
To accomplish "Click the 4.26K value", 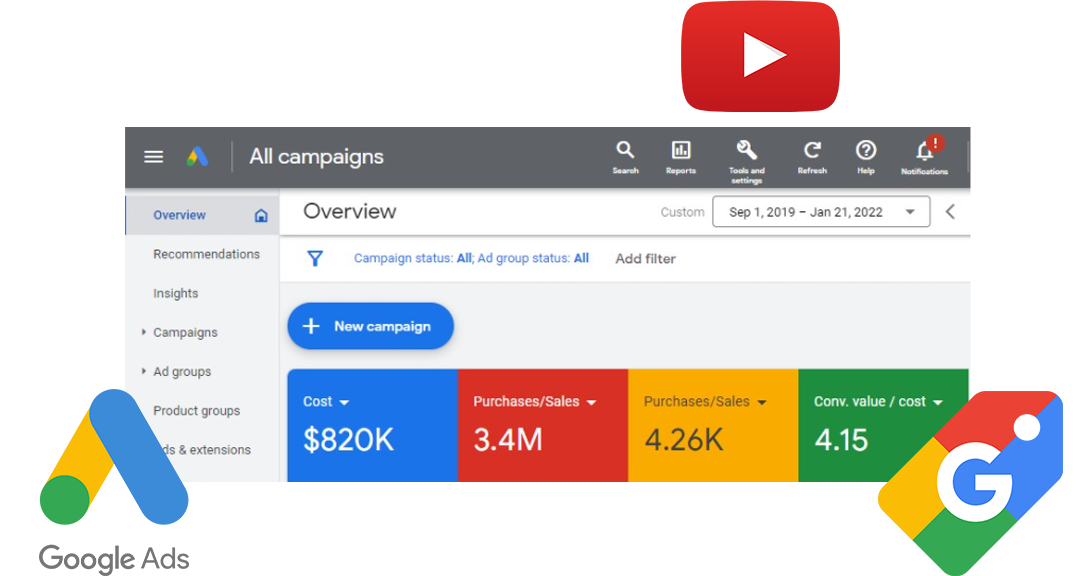I will tap(684, 440).
